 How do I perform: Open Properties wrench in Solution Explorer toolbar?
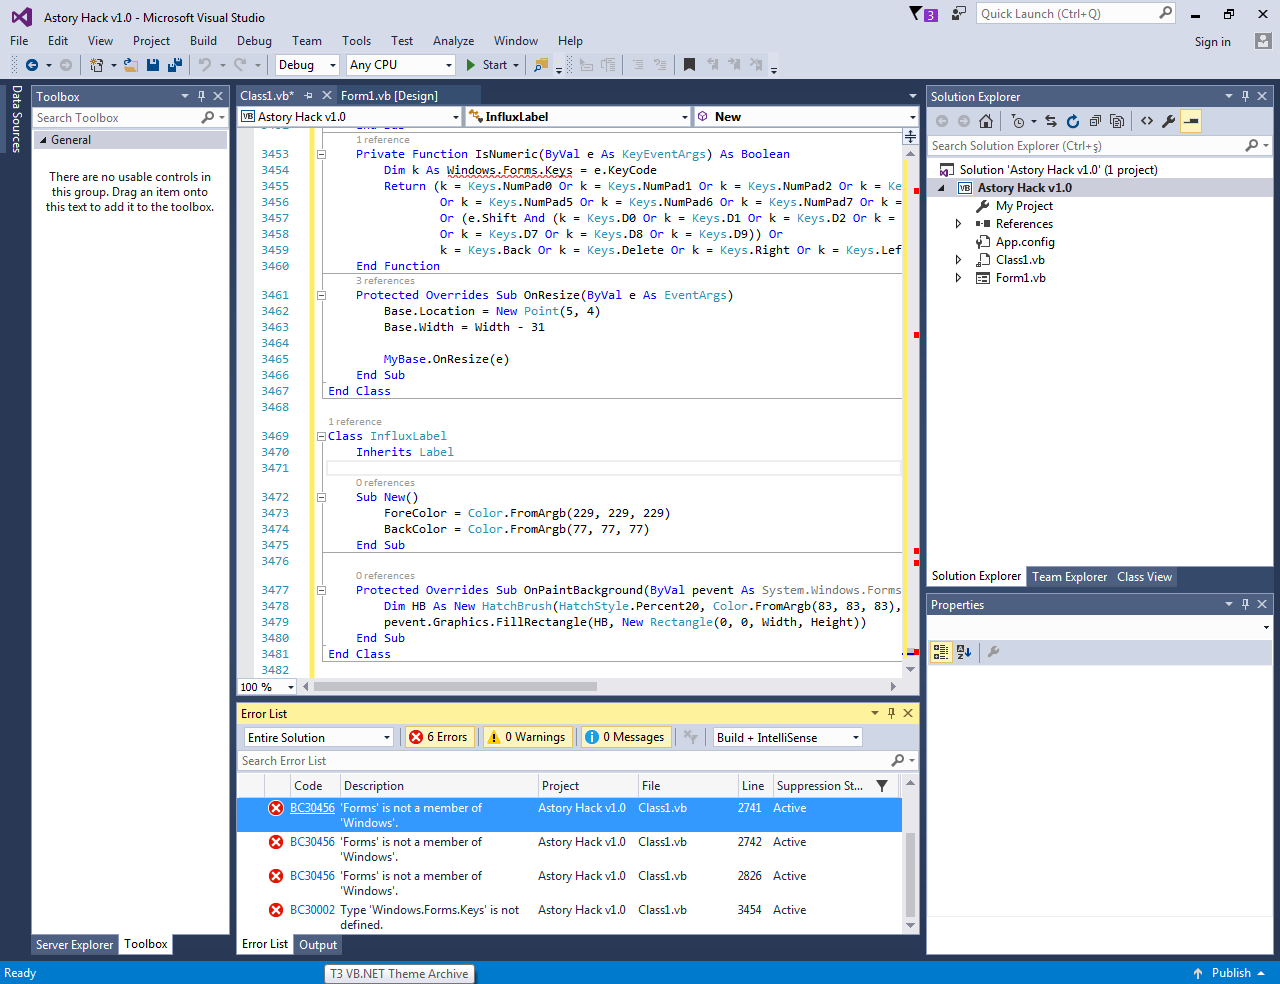tap(1169, 121)
